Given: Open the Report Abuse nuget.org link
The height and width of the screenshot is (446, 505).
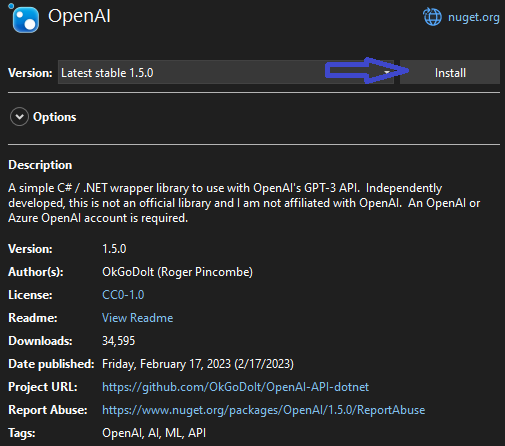Looking at the screenshot, I should (x=263, y=410).
